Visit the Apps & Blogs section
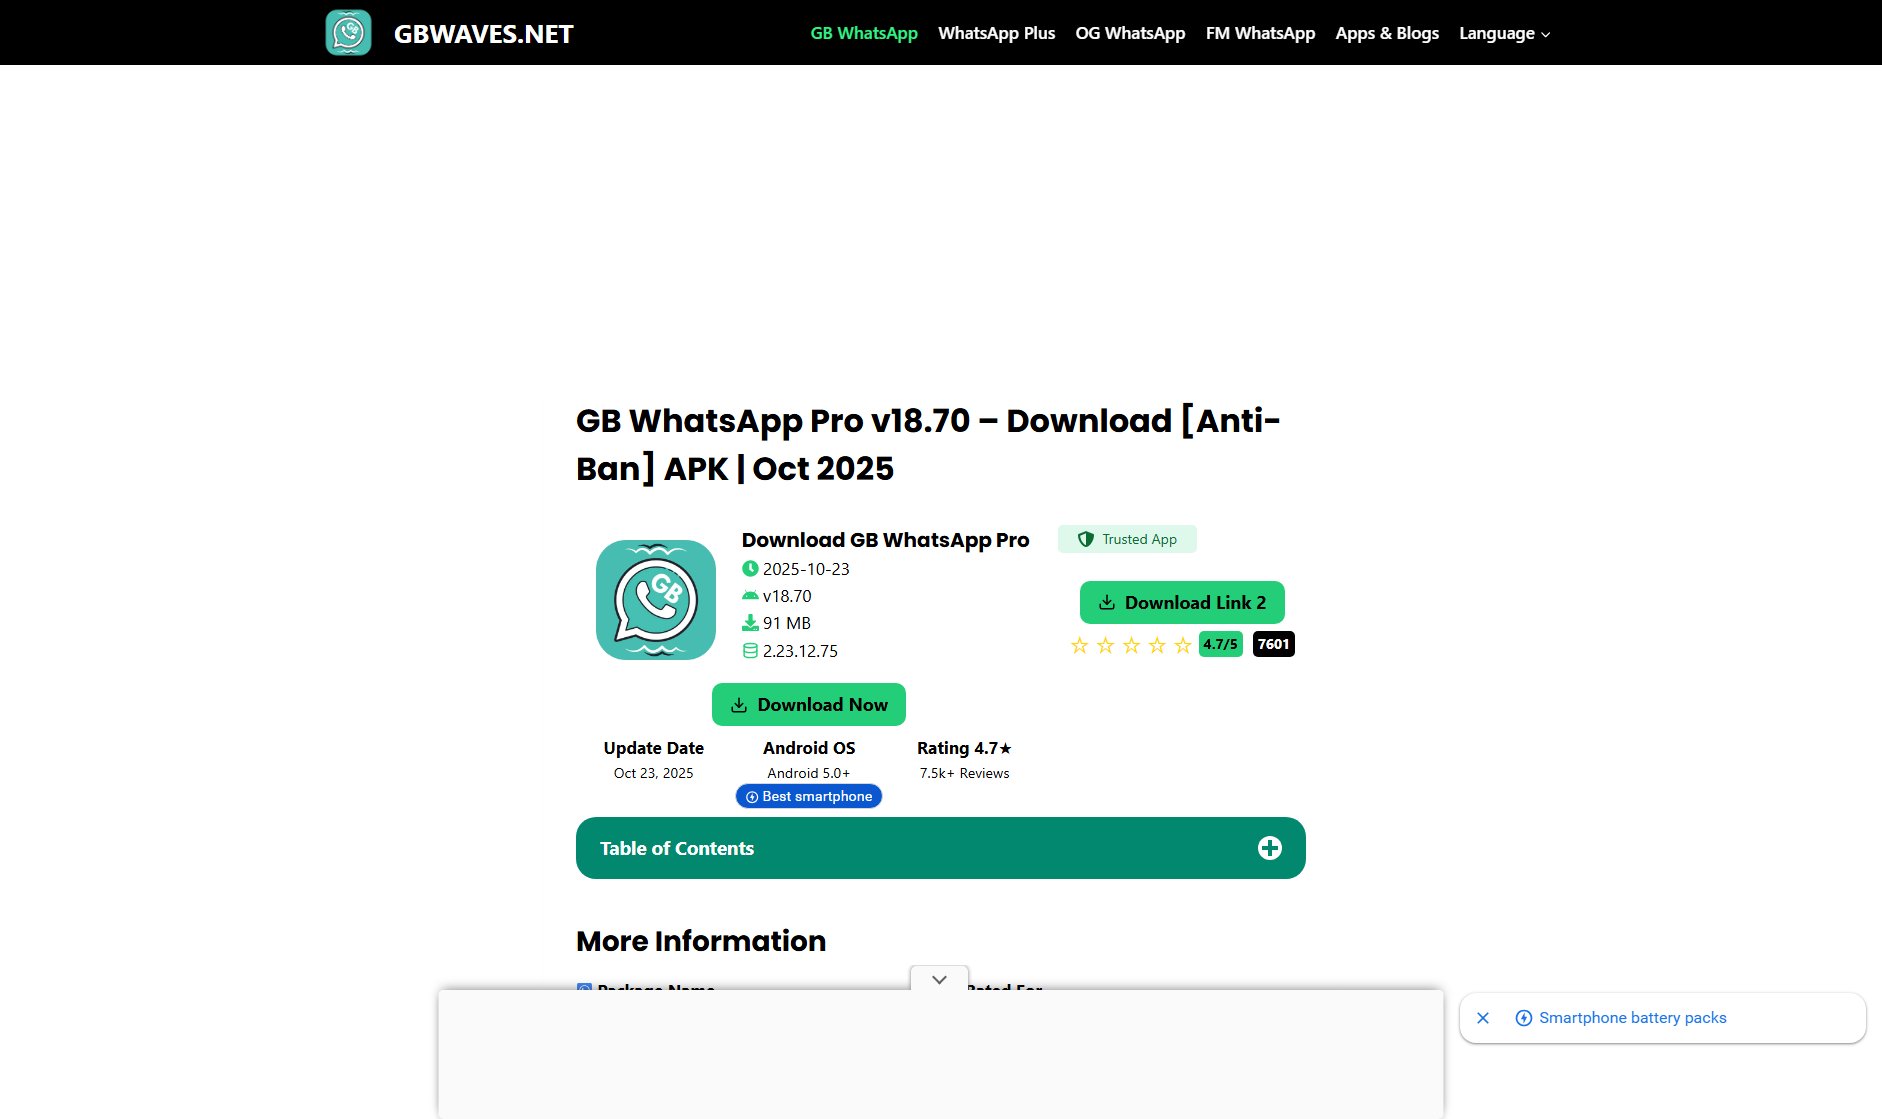This screenshot has height=1119, width=1882. pos(1387,33)
